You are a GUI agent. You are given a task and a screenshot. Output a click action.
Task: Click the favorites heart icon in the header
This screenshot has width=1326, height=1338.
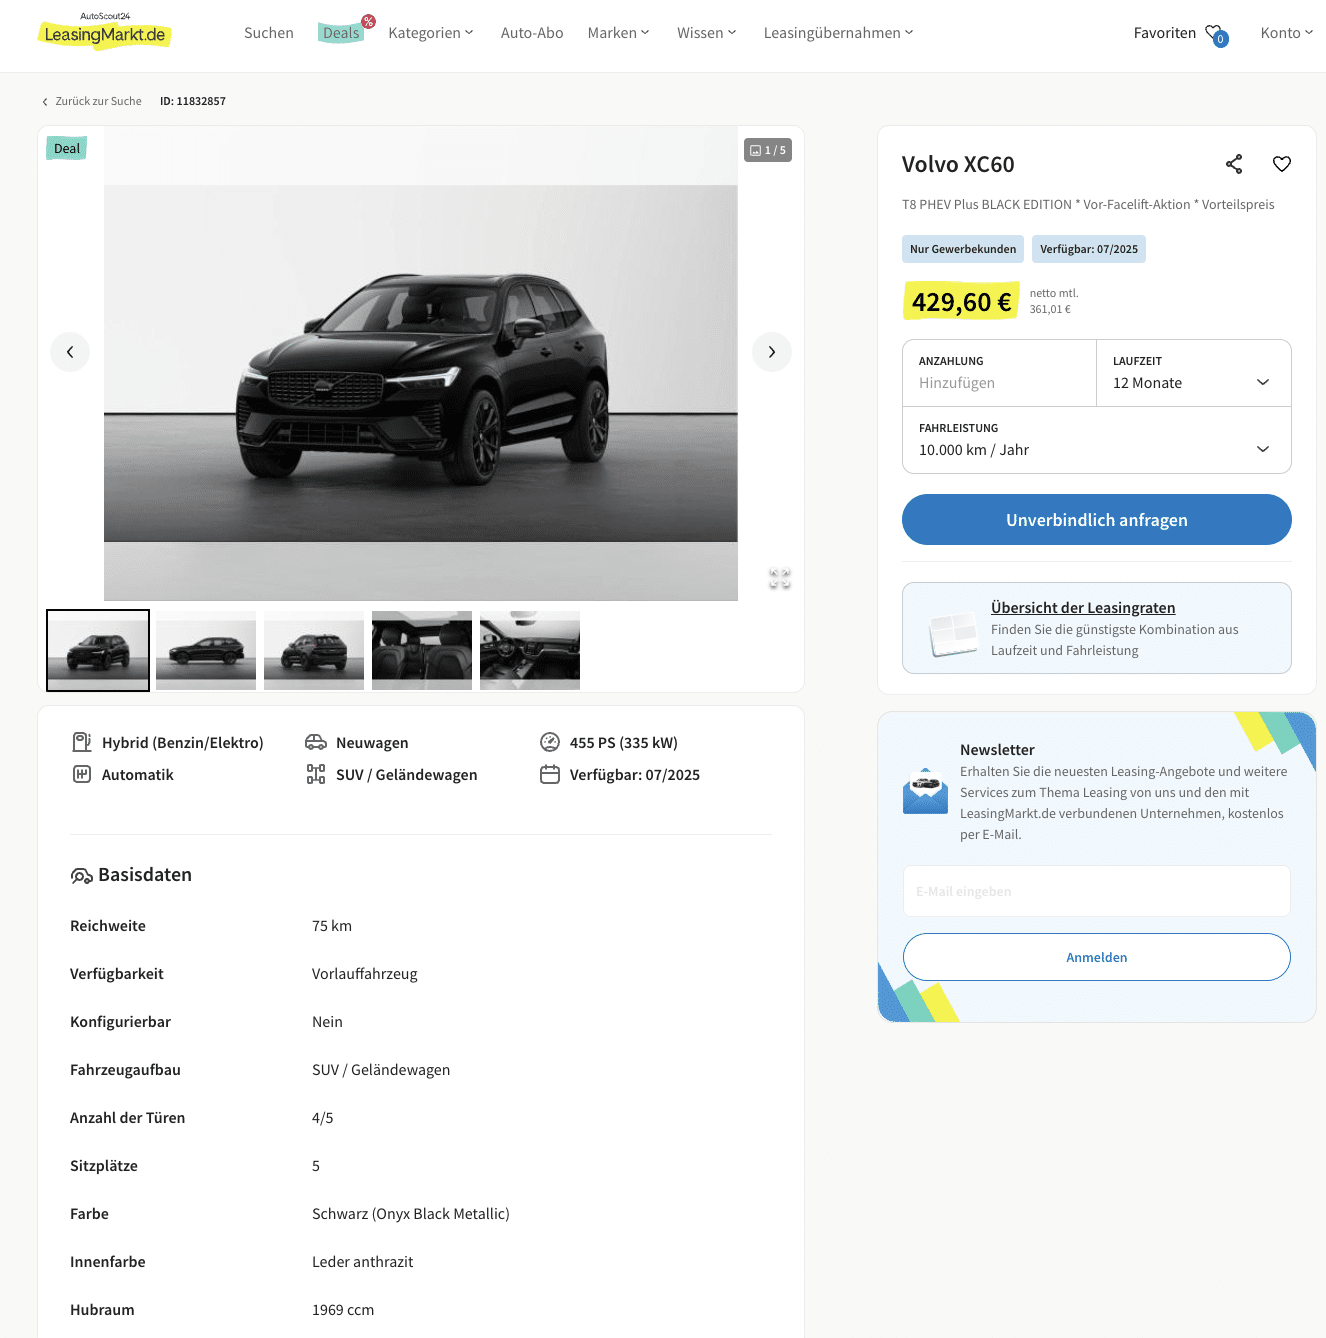tap(1216, 34)
